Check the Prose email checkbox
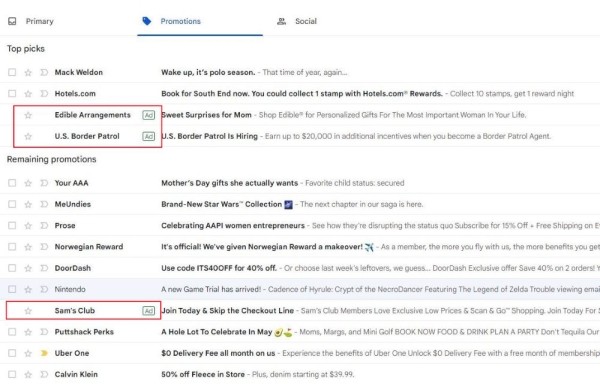This screenshot has height=384, width=600. 12,226
